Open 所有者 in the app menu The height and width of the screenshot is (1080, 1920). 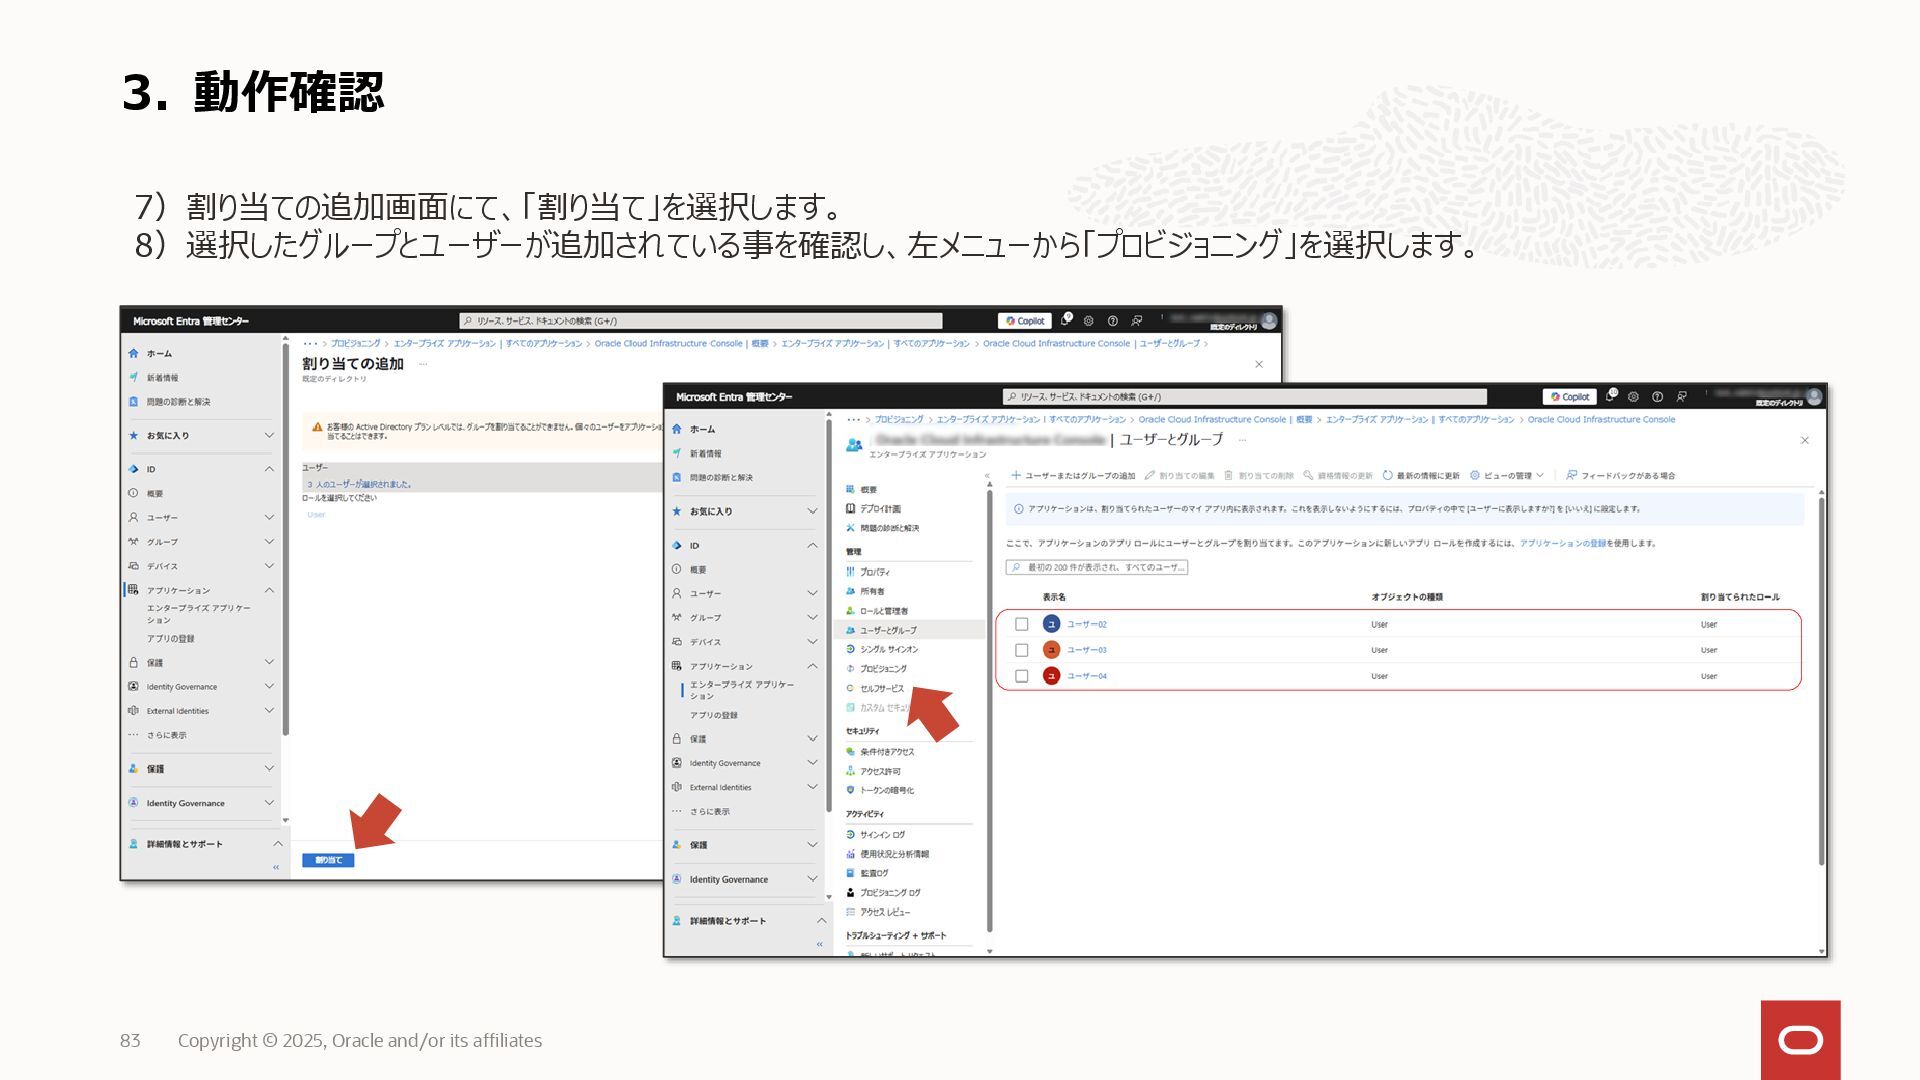pos(871,591)
